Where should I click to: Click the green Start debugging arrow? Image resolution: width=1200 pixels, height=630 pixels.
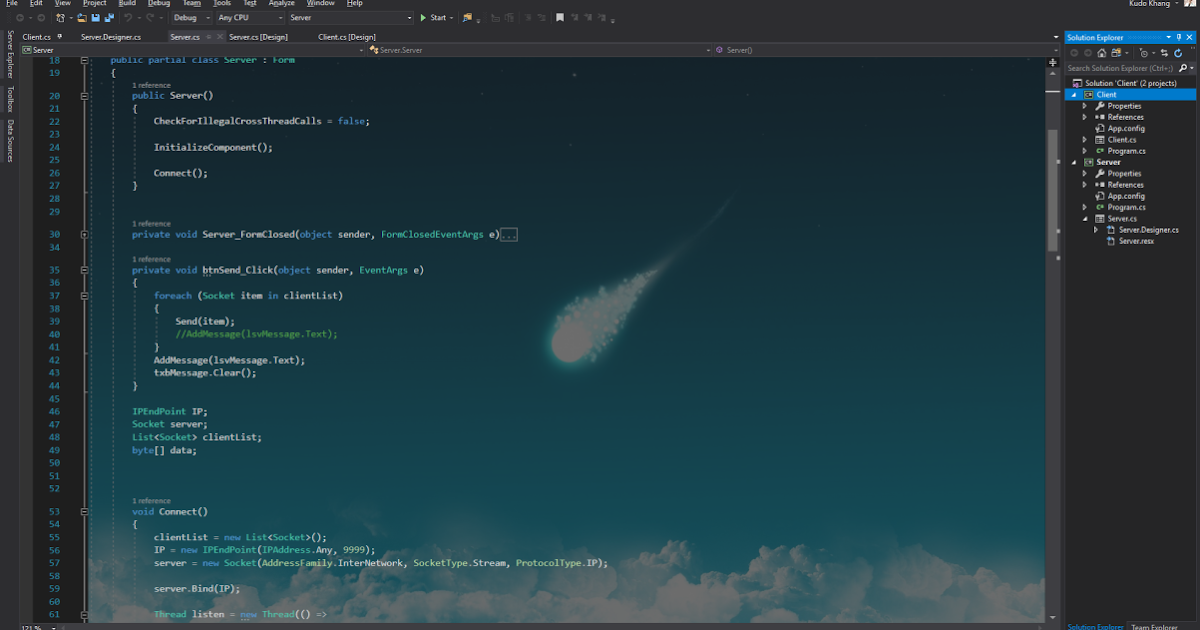tap(423, 17)
